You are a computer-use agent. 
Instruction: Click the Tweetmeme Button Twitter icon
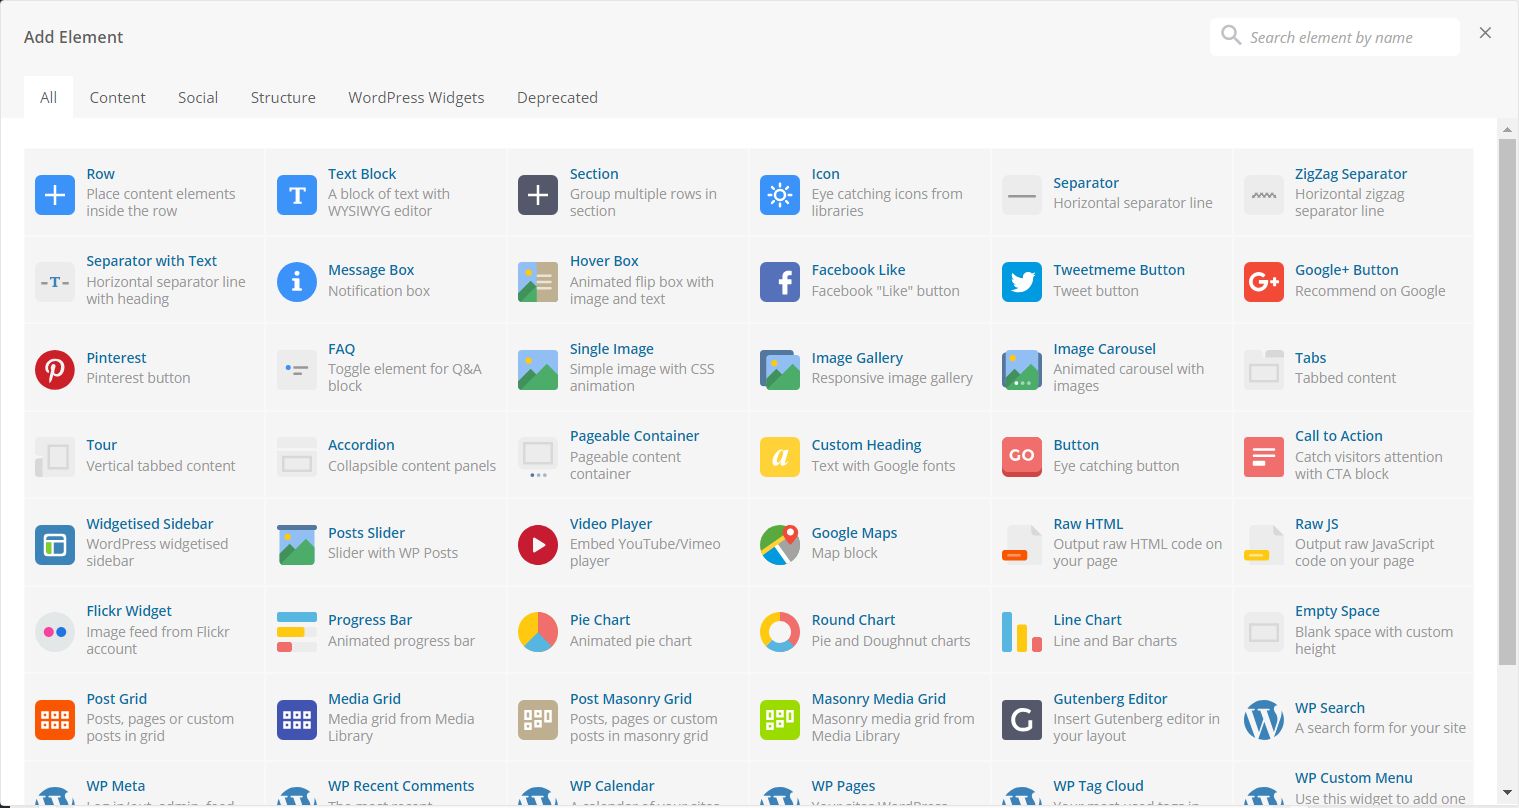point(1022,282)
